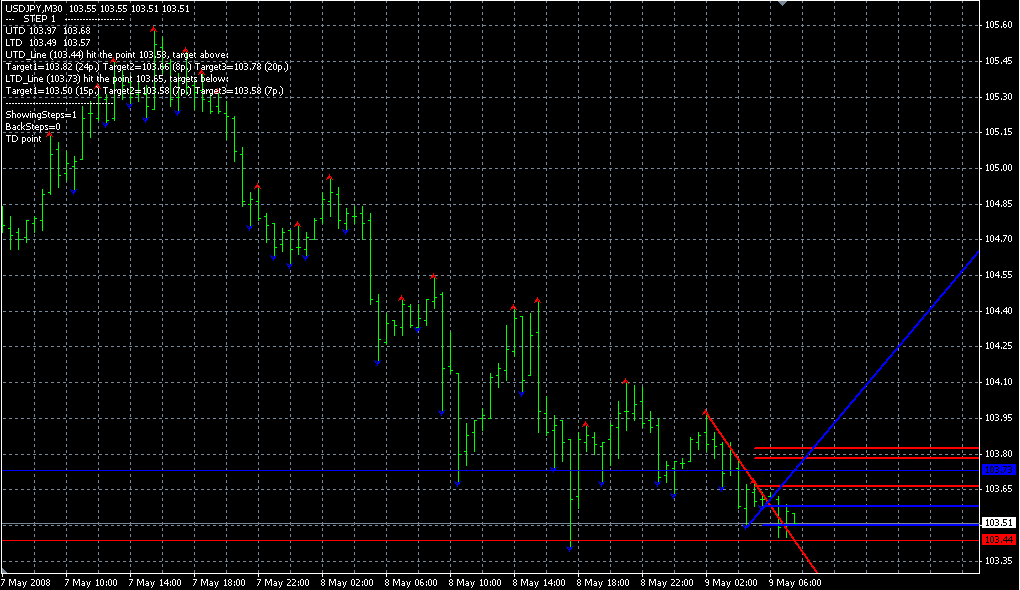This screenshot has height=590, width=1020.
Task: Click the 104.70 price scale label
Action: tap(999, 239)
